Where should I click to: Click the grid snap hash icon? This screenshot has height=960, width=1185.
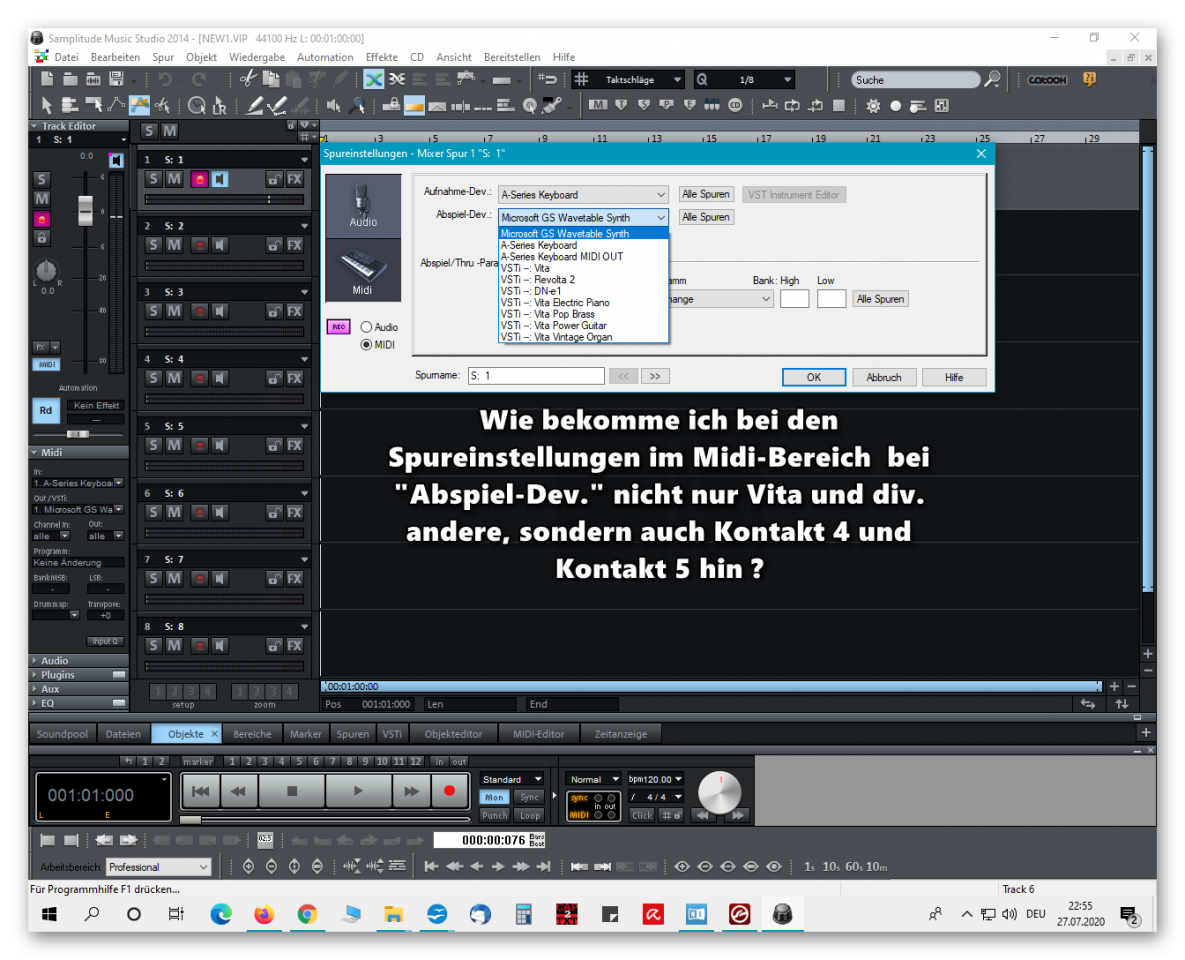click(x=580, y=79)
